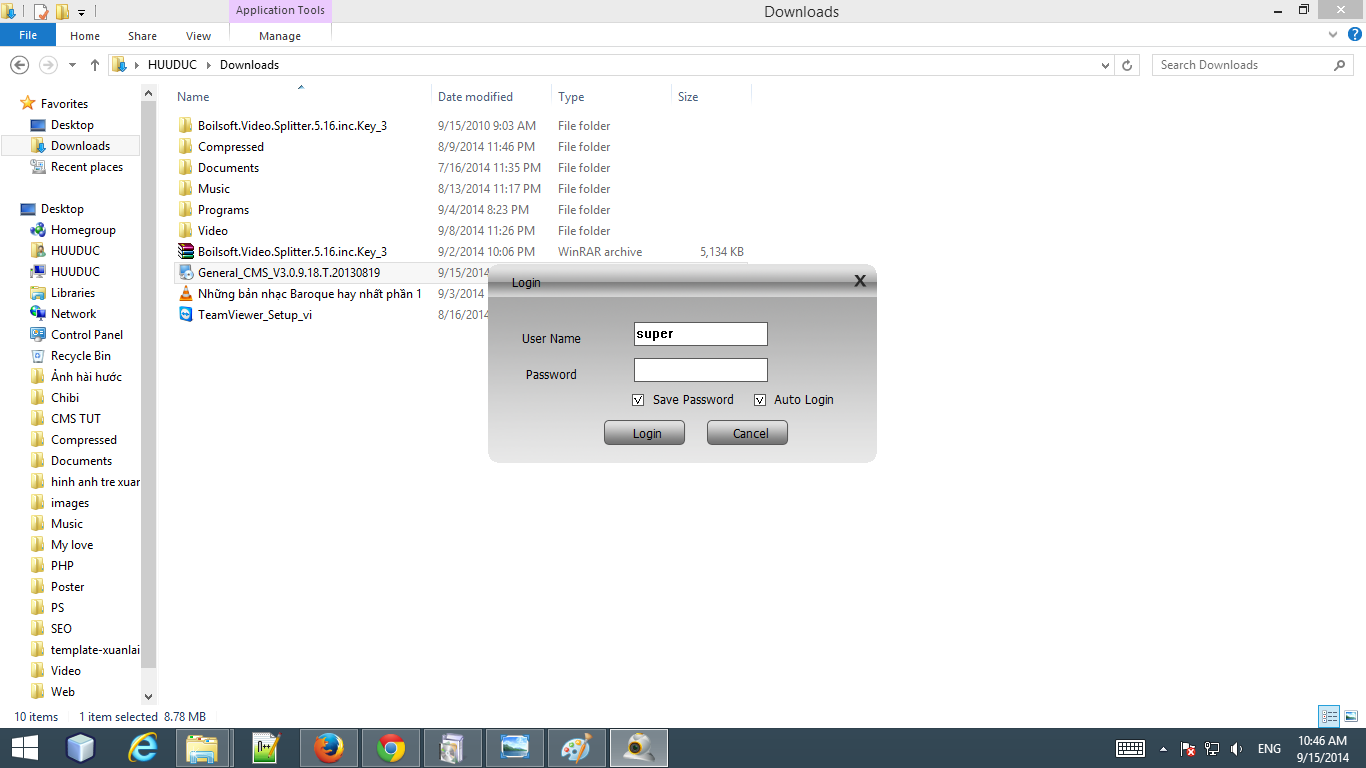Image resolution: width=1366 pixels, height=768 pixels.
Task: Open Control Panel in sidebar
Action: pos(76,335)
